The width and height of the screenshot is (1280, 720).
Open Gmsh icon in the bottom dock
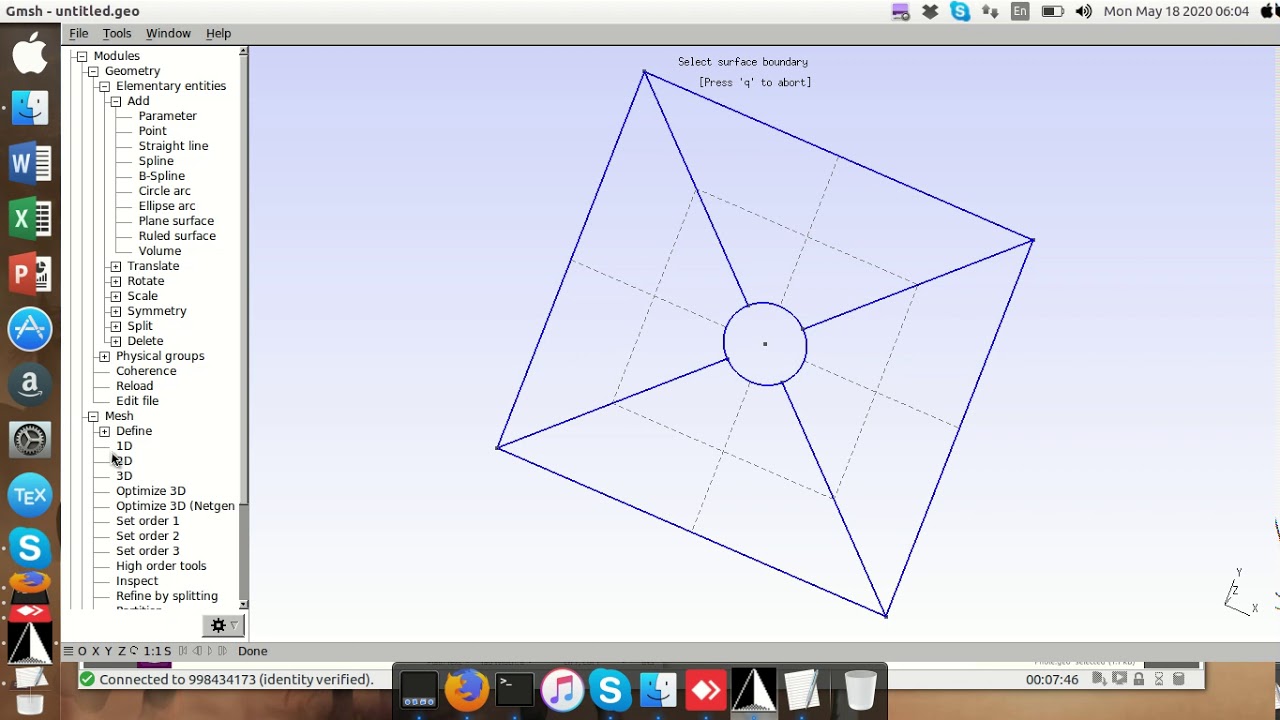(x=754, y=689)
